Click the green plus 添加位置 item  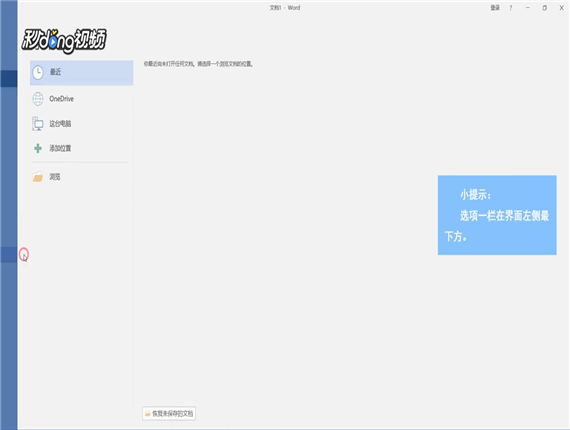pos(81,148)
